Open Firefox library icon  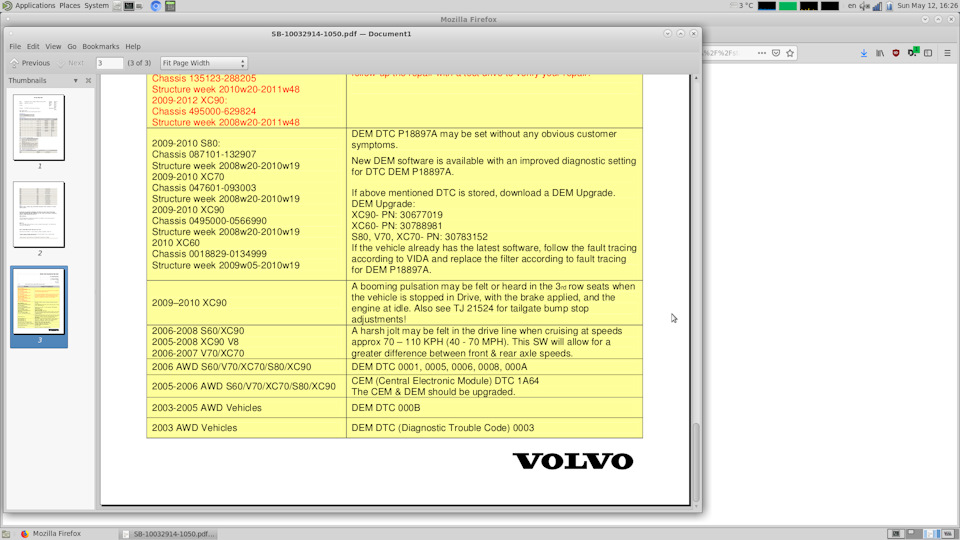point(880,53)
